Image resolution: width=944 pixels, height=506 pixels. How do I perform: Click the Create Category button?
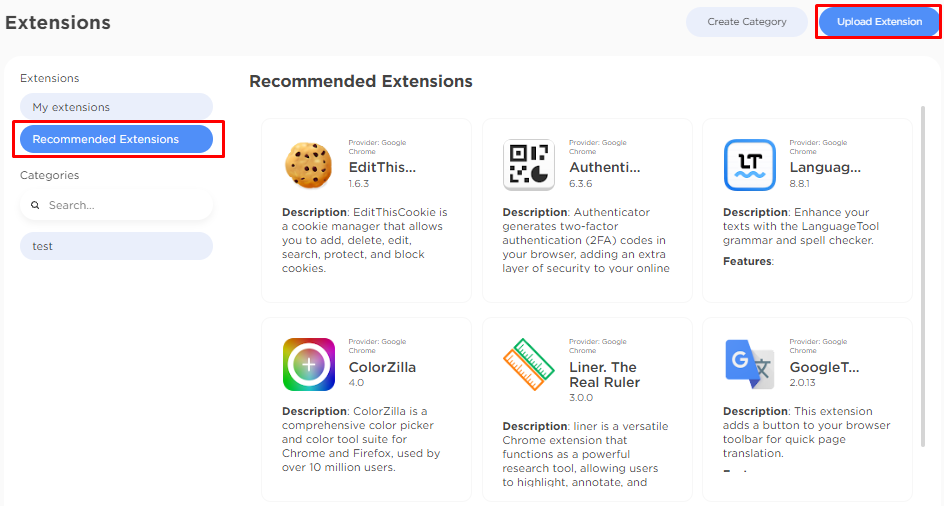click(747, 22)
